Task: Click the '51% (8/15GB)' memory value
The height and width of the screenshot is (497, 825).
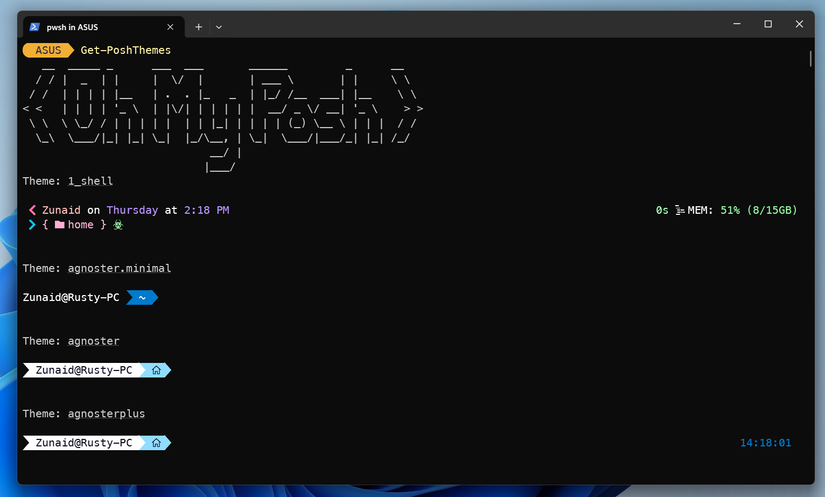Action: pos(759,210)
